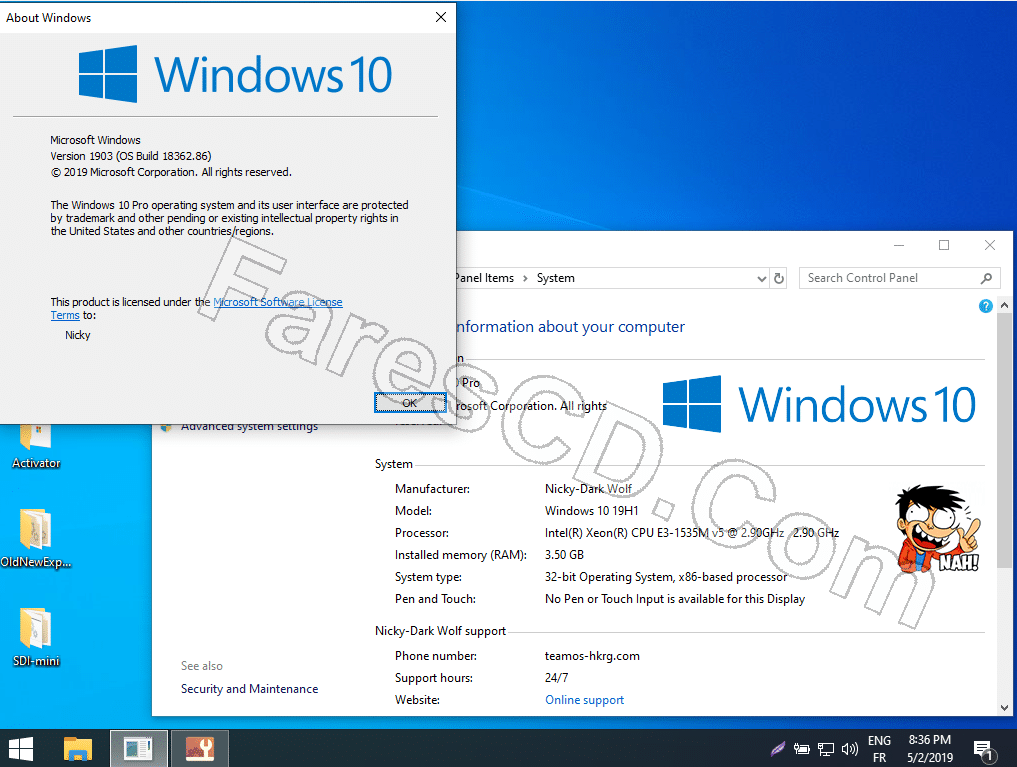Switch input language ENG FR indicator
The image size is (1017, 767).
pyautogui.click(x=879, y=749)
